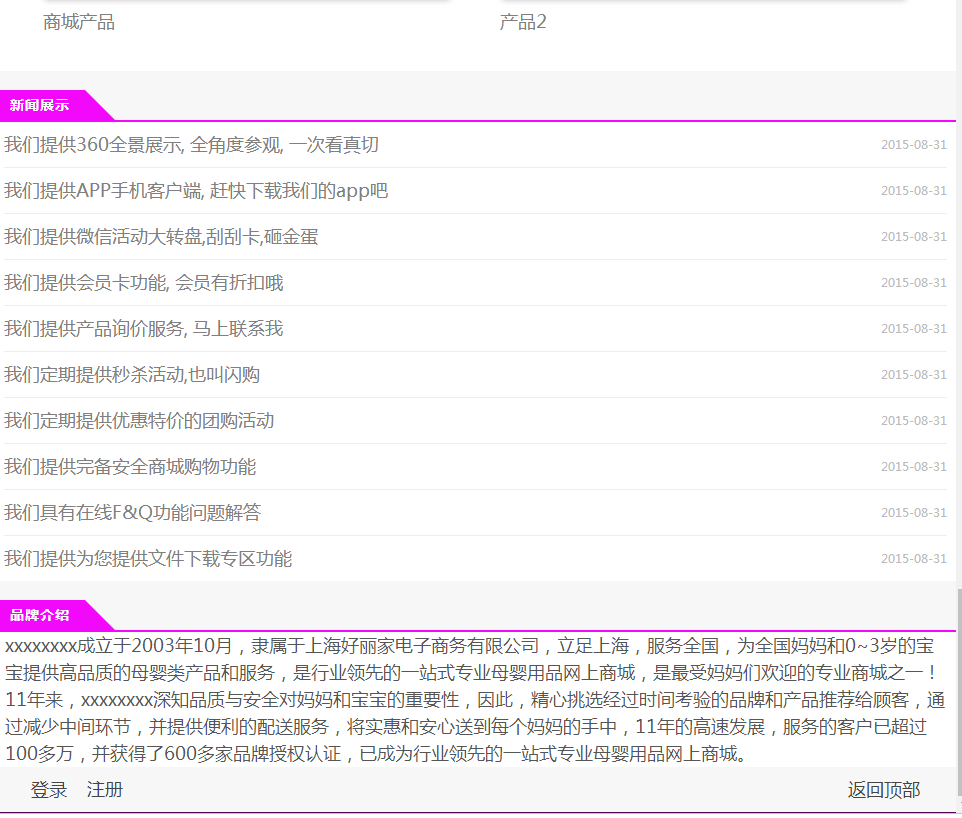Viewport: 962px width, 818px height.
Task: Open the 秒杀活动 news article
Action: (x=131, y=375)
